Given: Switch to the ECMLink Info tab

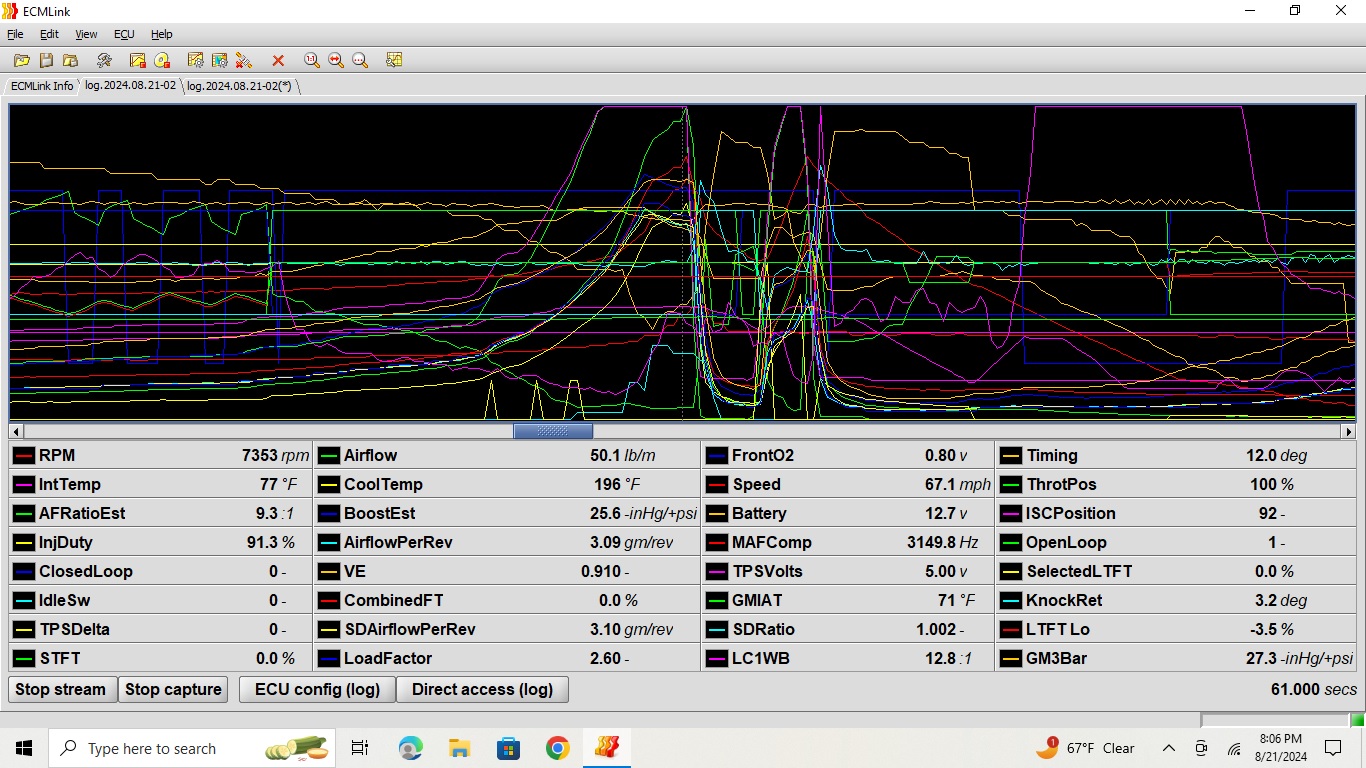Looking at the screenshot, I should click(x=42, y=86).
